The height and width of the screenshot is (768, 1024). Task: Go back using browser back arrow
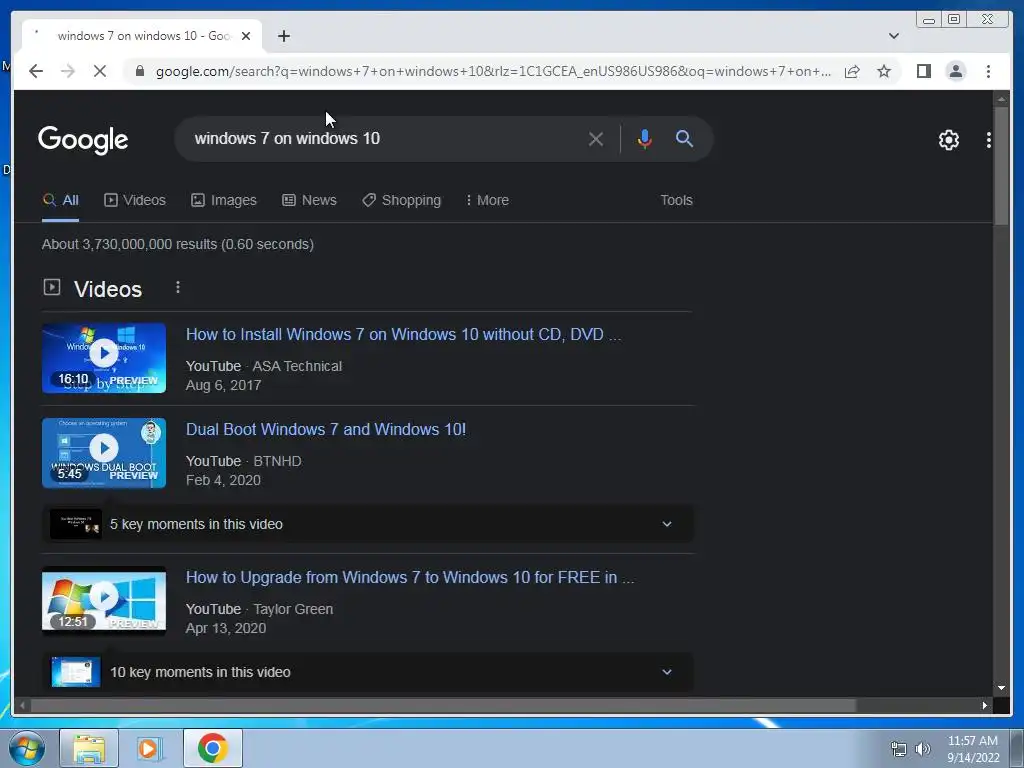pyautogui.click(x=36, y=71)
